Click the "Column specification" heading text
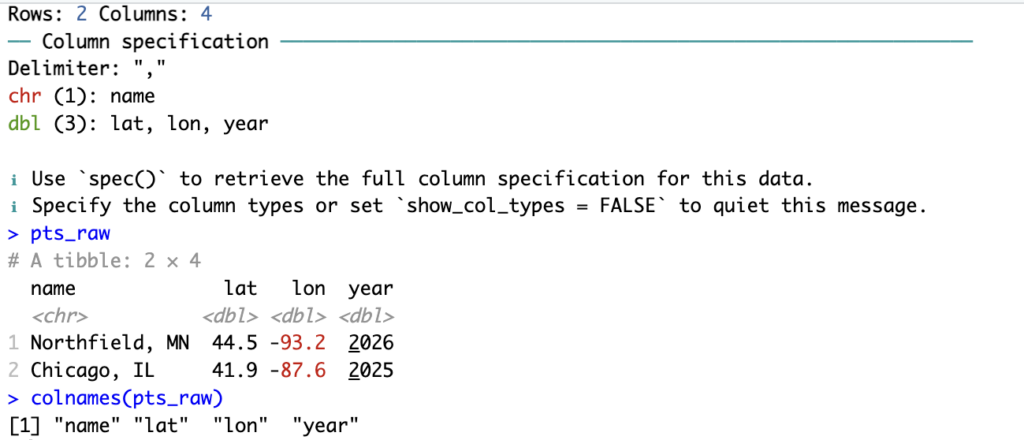This screenshot has height=440, width=1024. point(154,42)
